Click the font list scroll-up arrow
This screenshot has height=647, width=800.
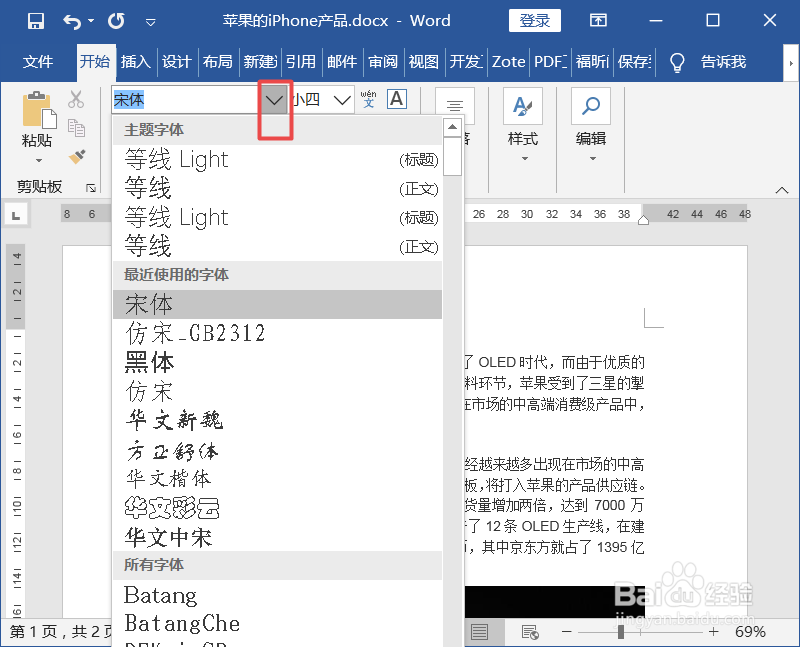[x=453, y=127]
